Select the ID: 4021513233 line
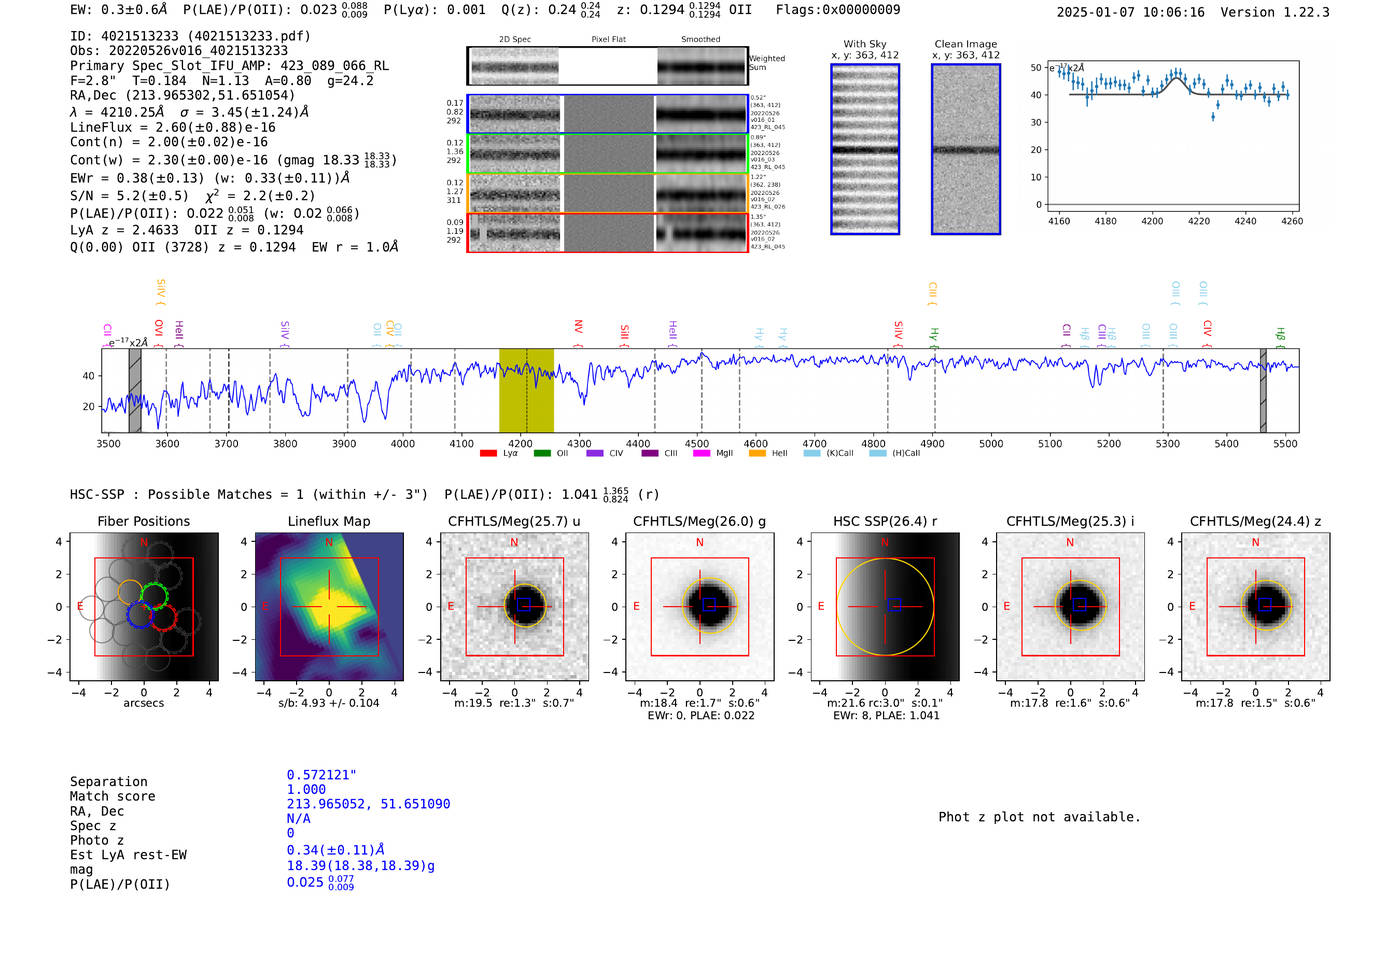 pos(190,36)
